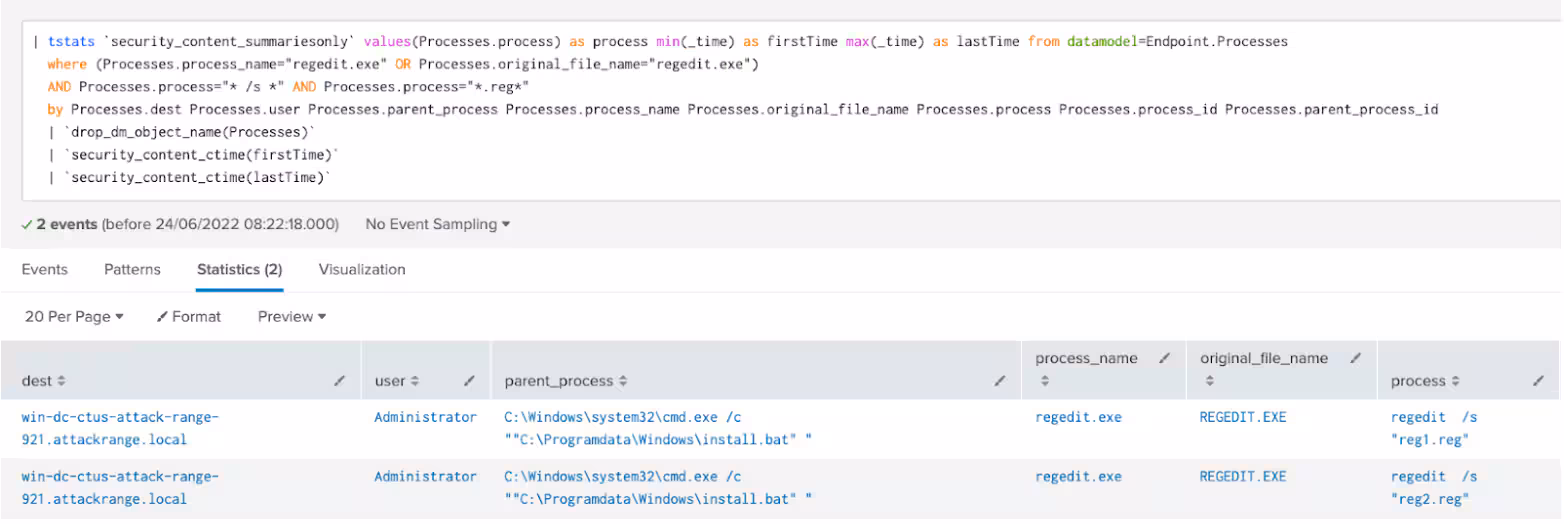The height and width of the screenshot is (524, 1564).
Task: Edit the parent_process column via pencil icon
Action: [999, 381]
